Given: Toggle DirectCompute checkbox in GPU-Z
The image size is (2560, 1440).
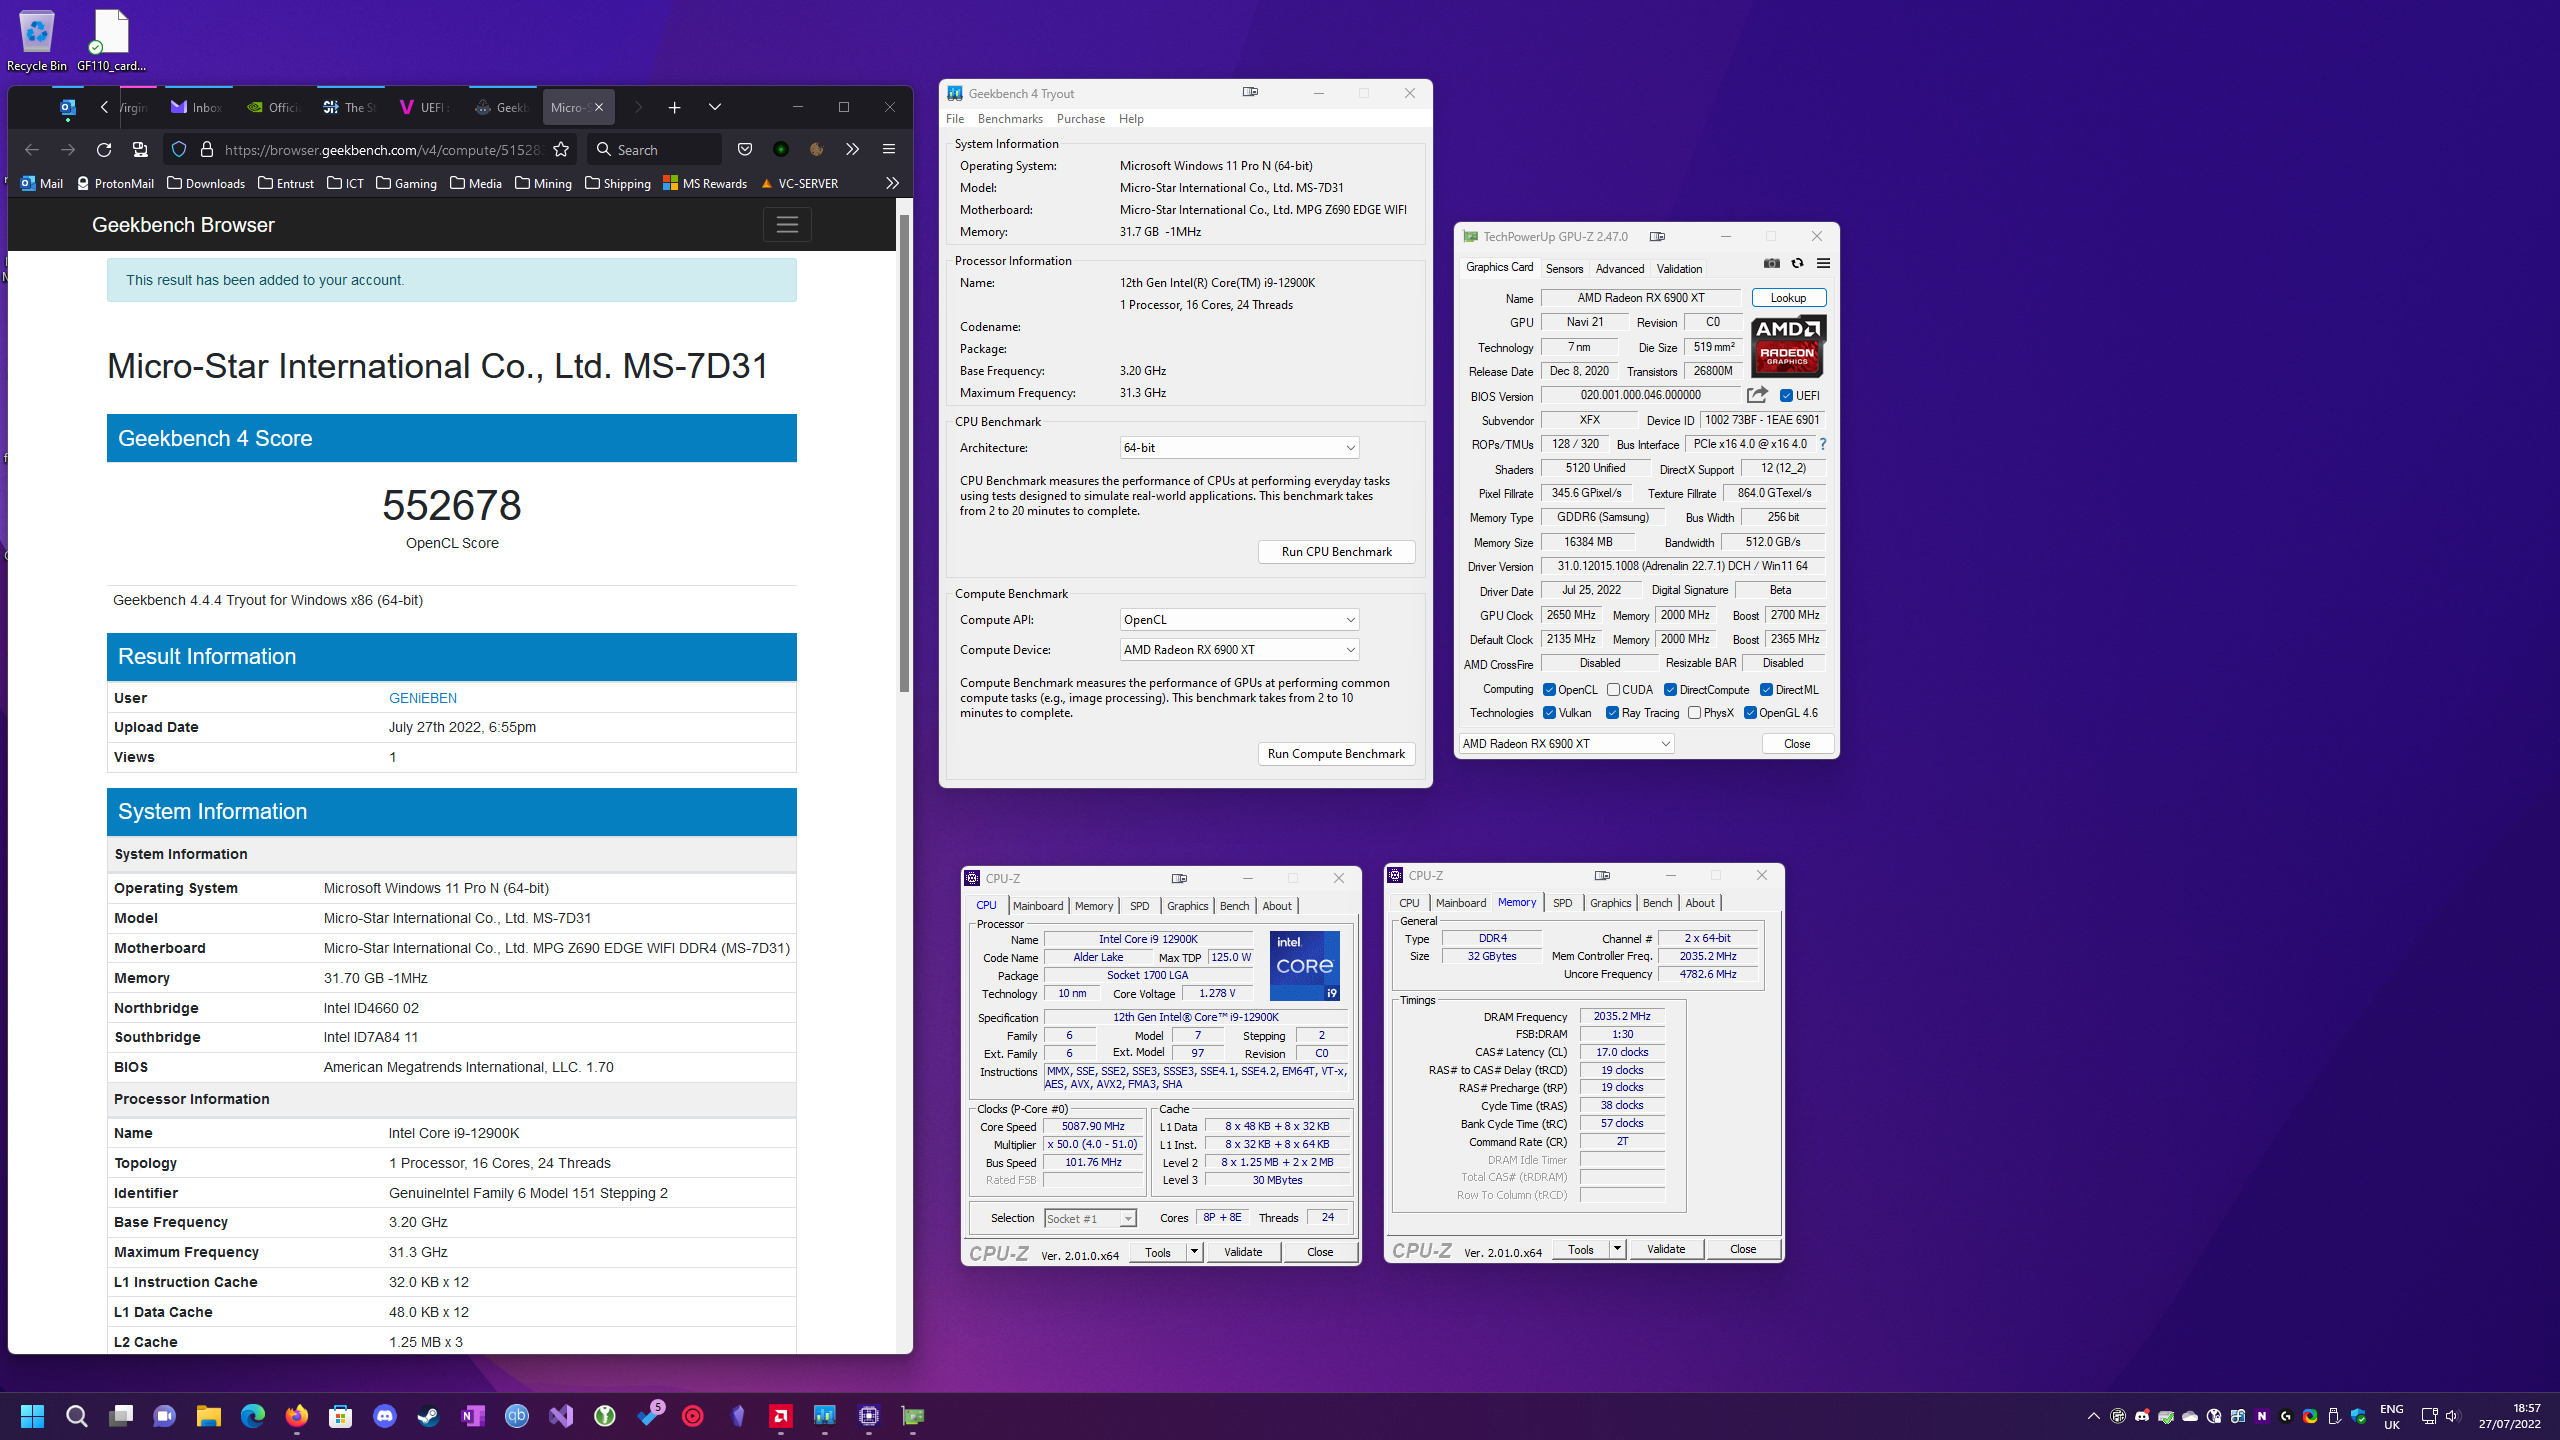Looking at the screenshot, I should pos(1670,690).
